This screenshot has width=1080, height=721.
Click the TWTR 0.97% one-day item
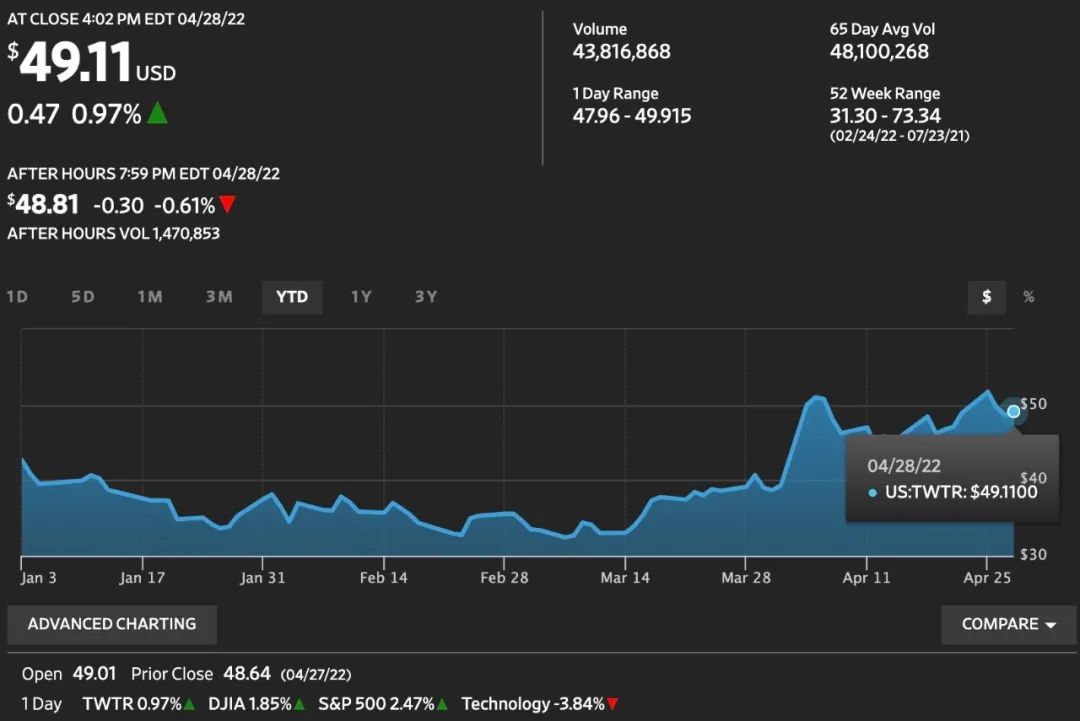point(138,704)
